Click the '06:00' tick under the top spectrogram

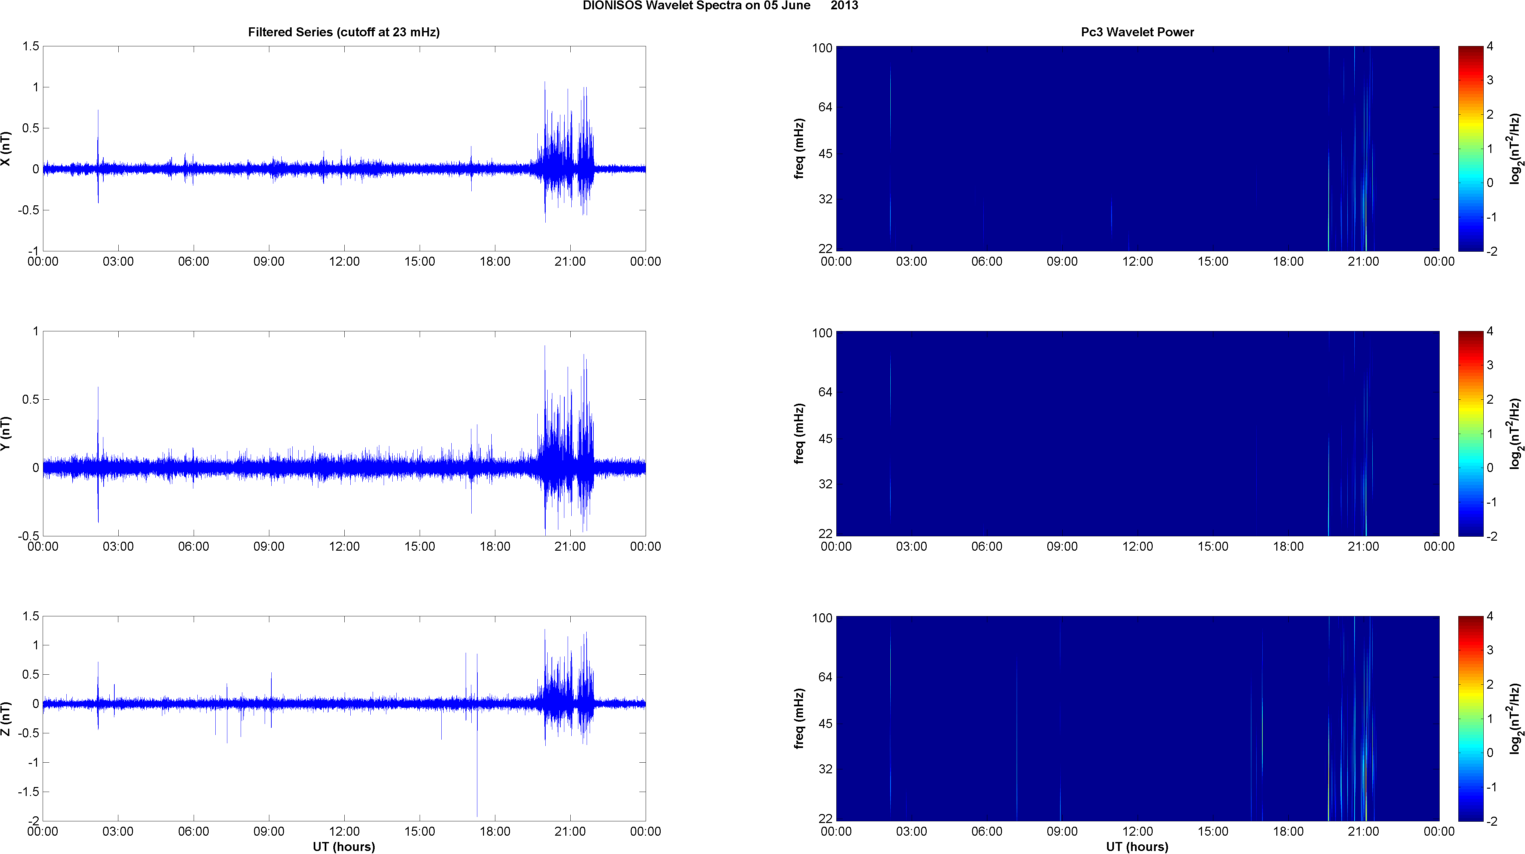pyautogui.click(x=987, y=262)
